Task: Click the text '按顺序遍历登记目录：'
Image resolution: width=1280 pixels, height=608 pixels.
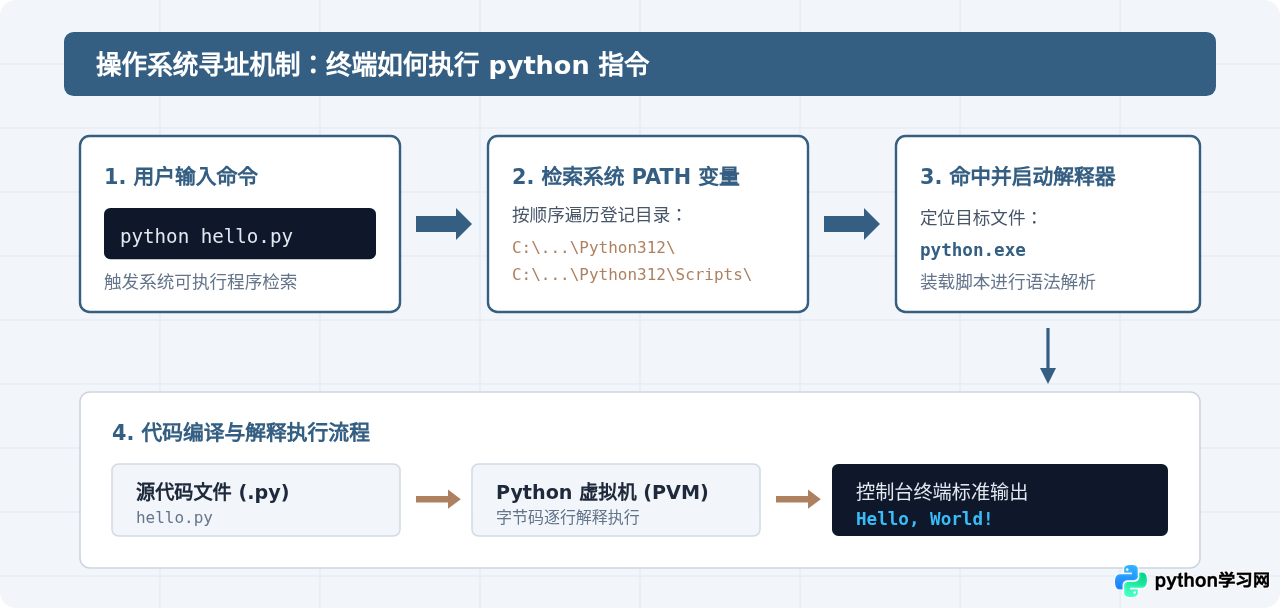Action: click(x=599, y=215)
